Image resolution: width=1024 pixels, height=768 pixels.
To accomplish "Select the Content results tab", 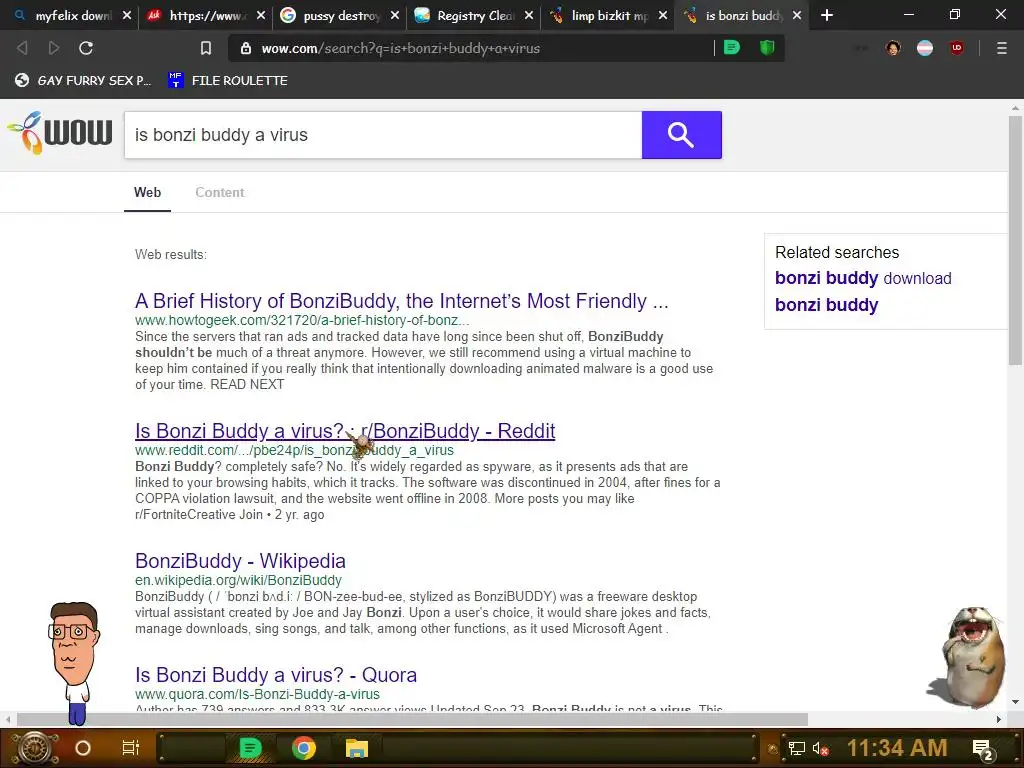I will [219, 193].
